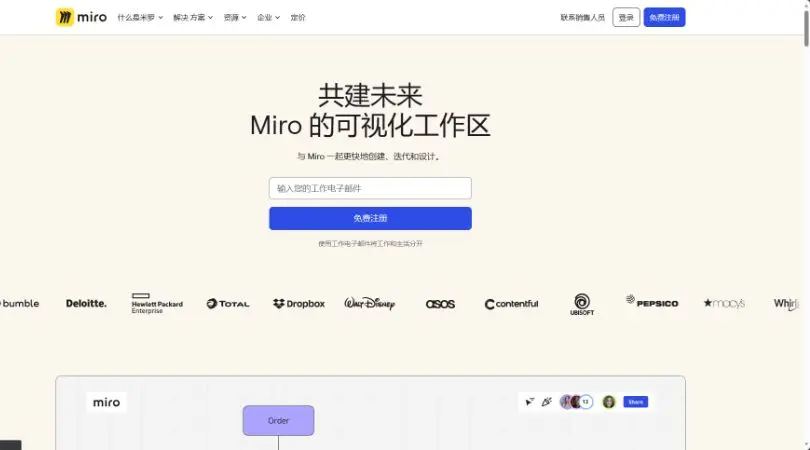This screenshot has height=450, width=810.
Task: Click the ASOS logo
Action: pos(440,304)
